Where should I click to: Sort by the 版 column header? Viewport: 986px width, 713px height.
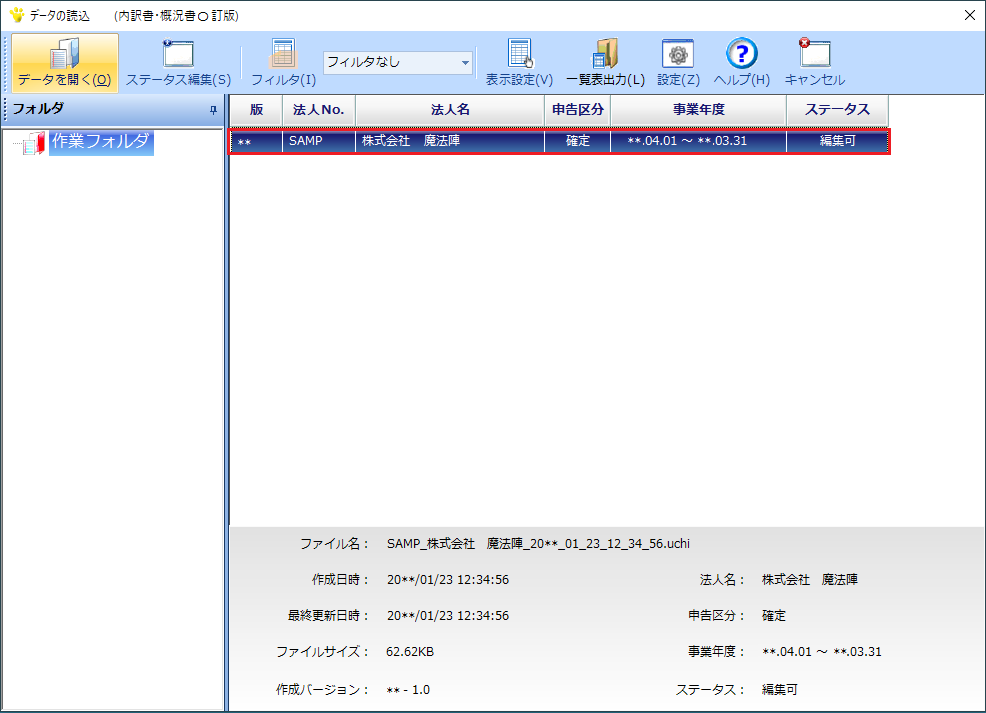point(256,110)
